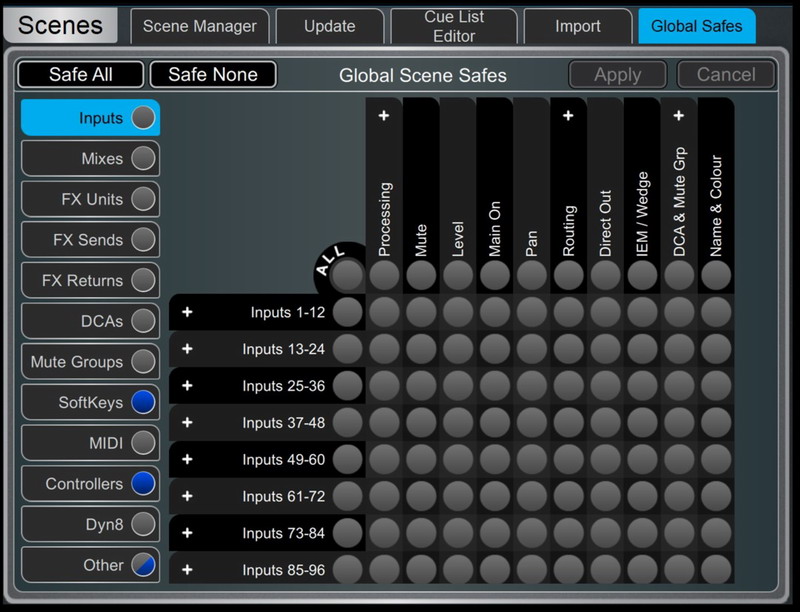Click the Scenes title button
The width and height of the screenshot is (800, 612).
60,25
